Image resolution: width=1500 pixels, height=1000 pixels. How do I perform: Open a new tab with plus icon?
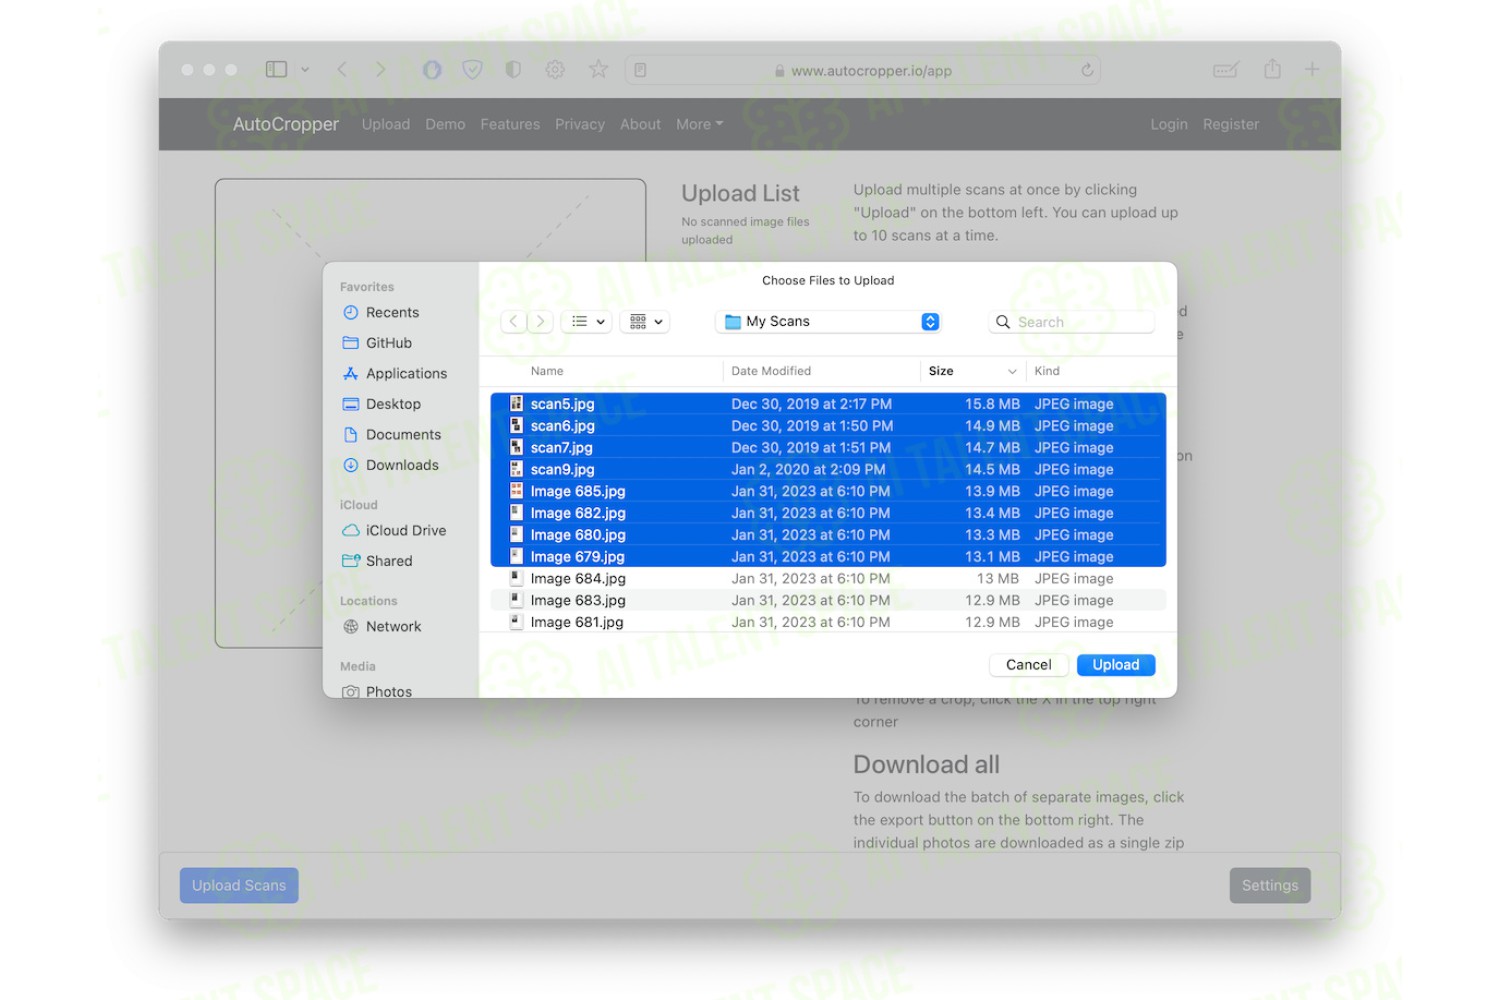(x=1312, y=69)
